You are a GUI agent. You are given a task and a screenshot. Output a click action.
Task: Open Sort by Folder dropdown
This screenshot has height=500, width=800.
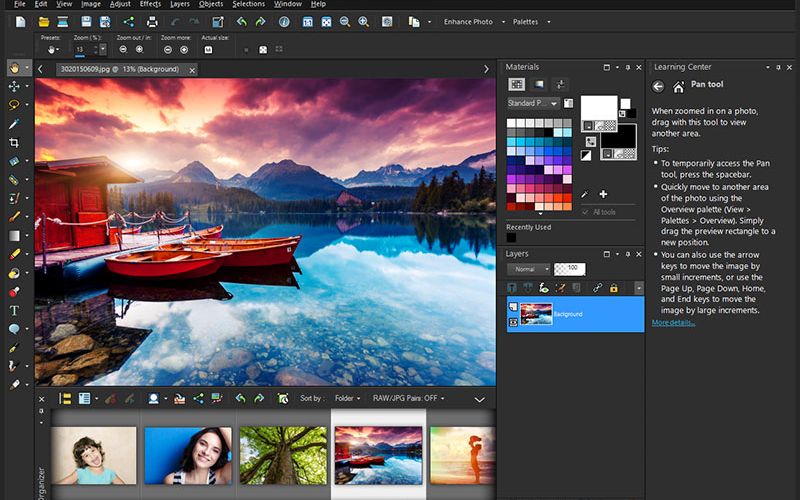click(x=347, y=398)
